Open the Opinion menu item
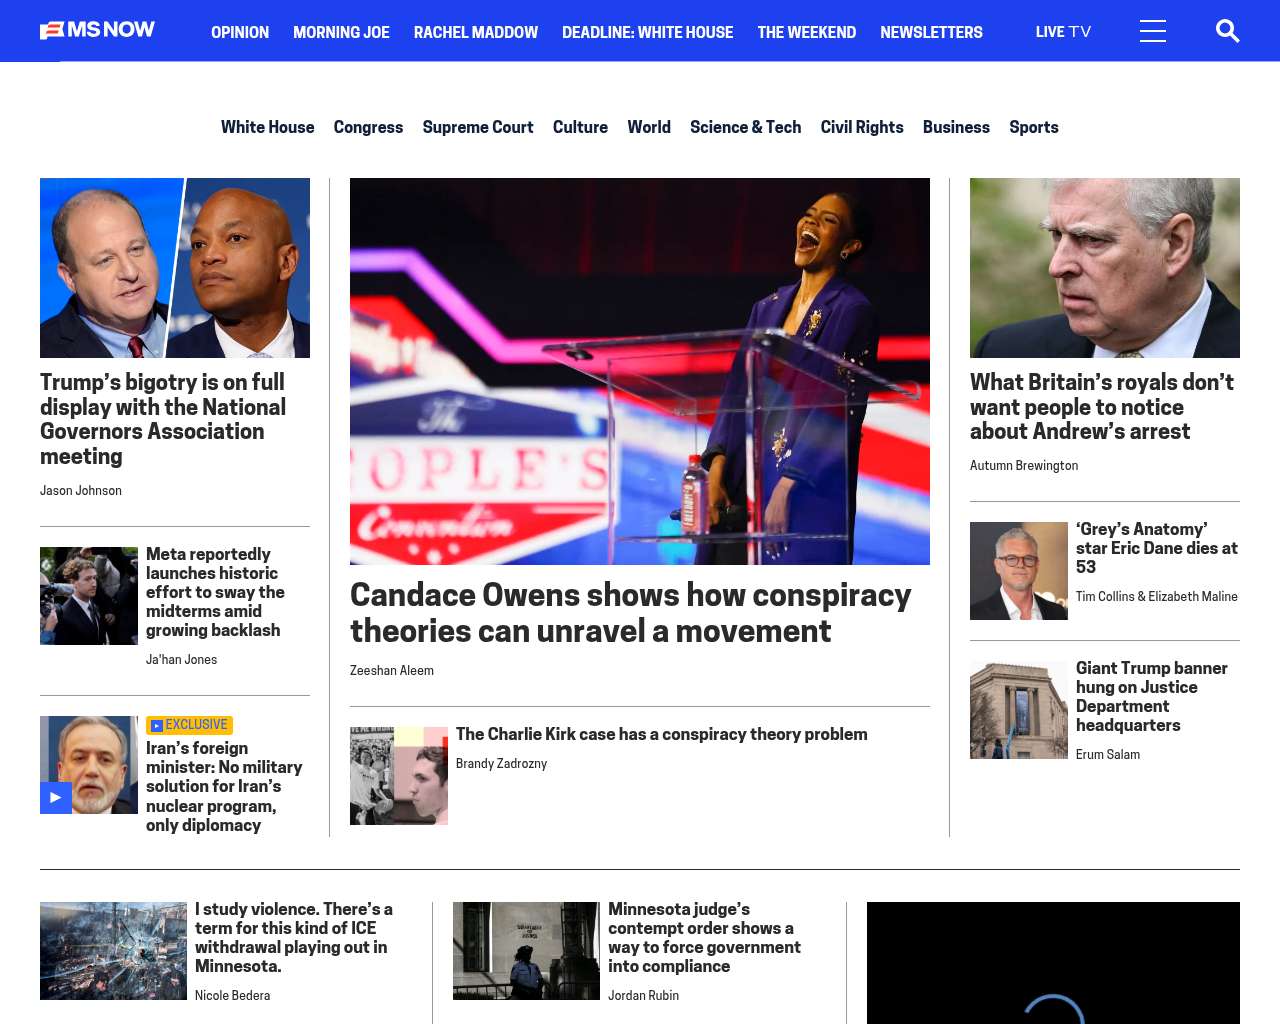Image resolution: width=1280 pixels, height=1024 pixels. pyautogui.click(x=240, y=32)
